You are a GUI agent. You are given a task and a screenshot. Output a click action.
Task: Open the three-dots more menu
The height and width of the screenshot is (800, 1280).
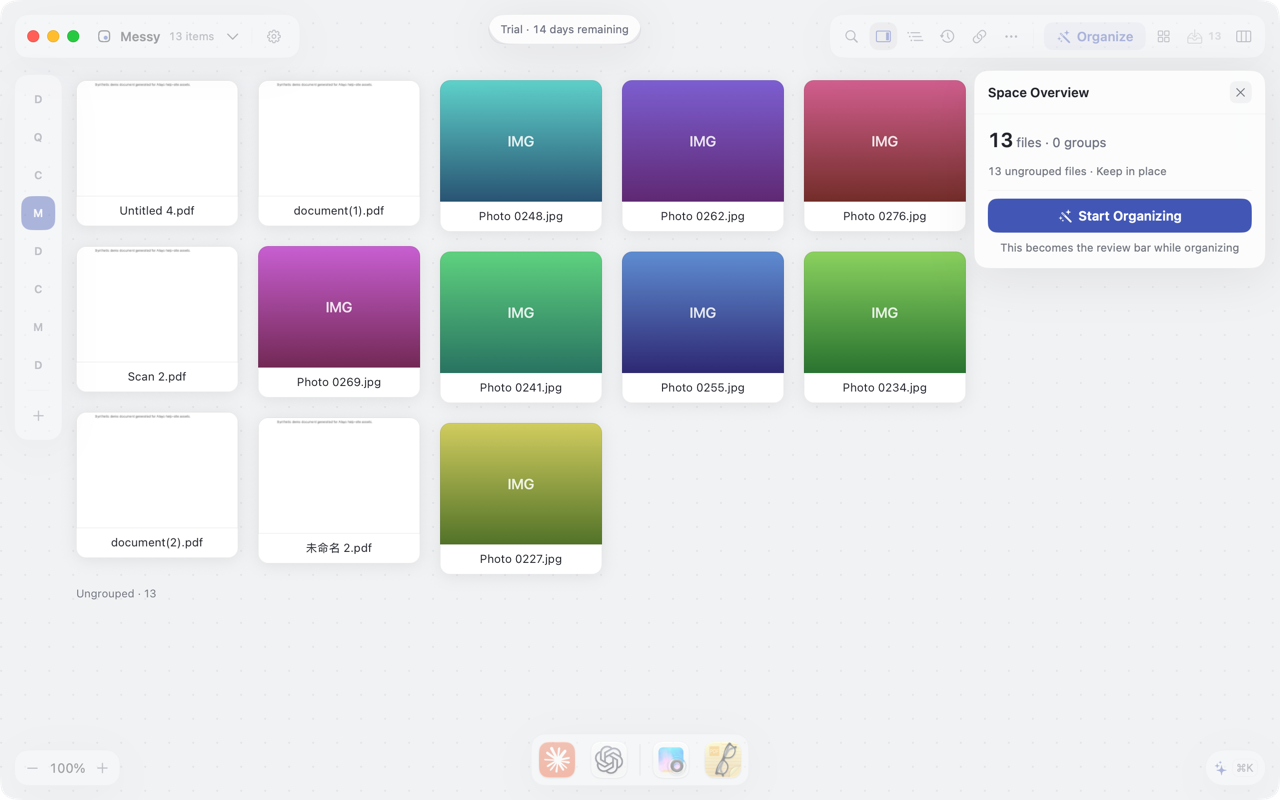coord(1011,37)
